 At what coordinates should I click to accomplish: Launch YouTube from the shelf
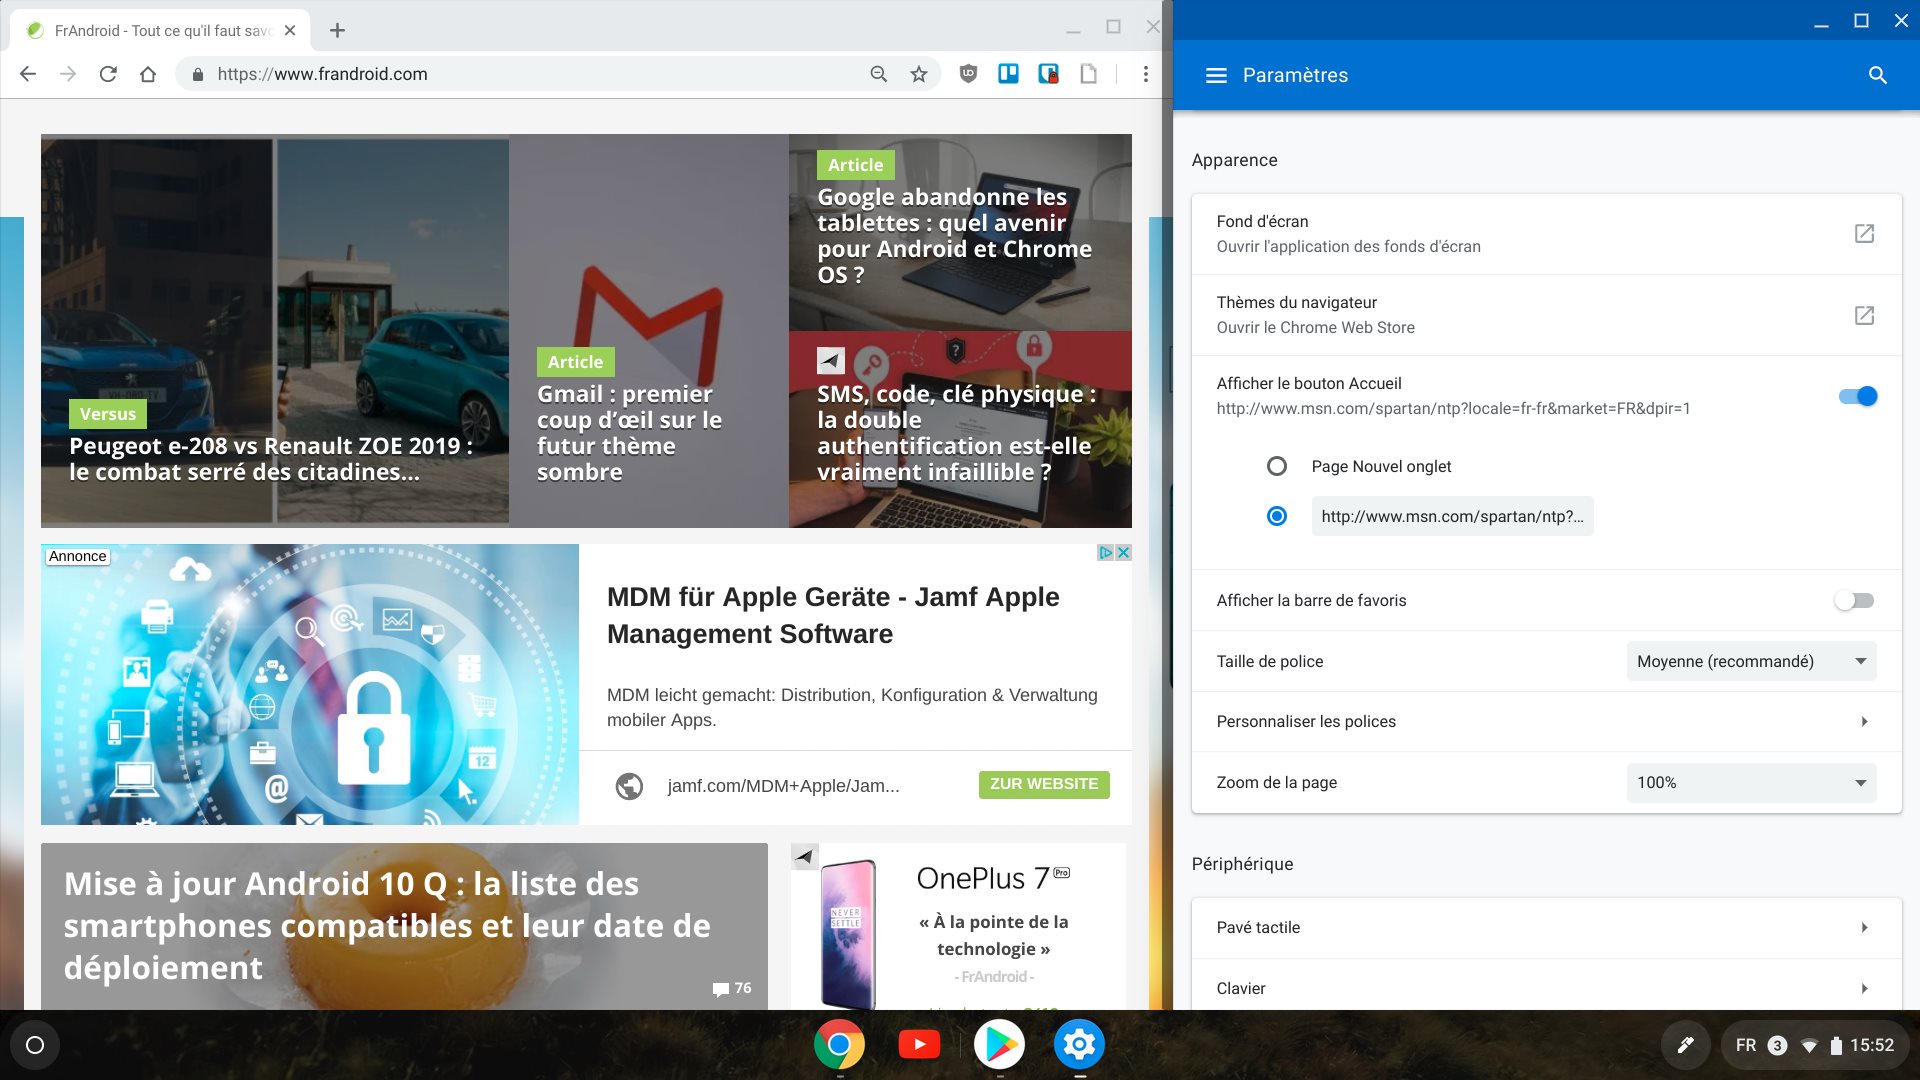point(919,1045)
